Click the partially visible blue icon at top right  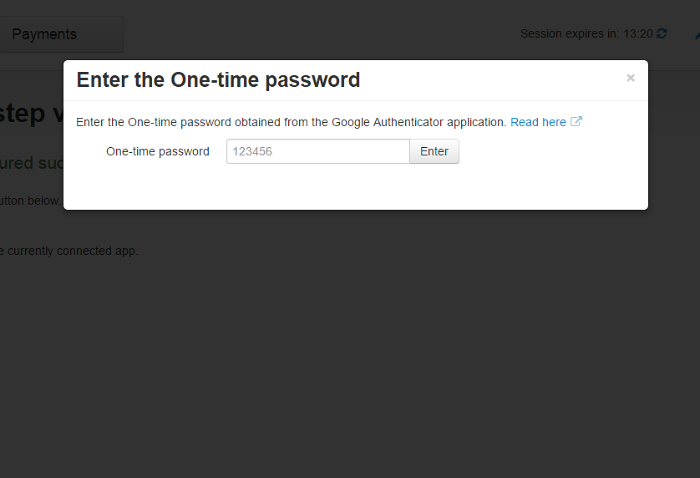[697, 34]
